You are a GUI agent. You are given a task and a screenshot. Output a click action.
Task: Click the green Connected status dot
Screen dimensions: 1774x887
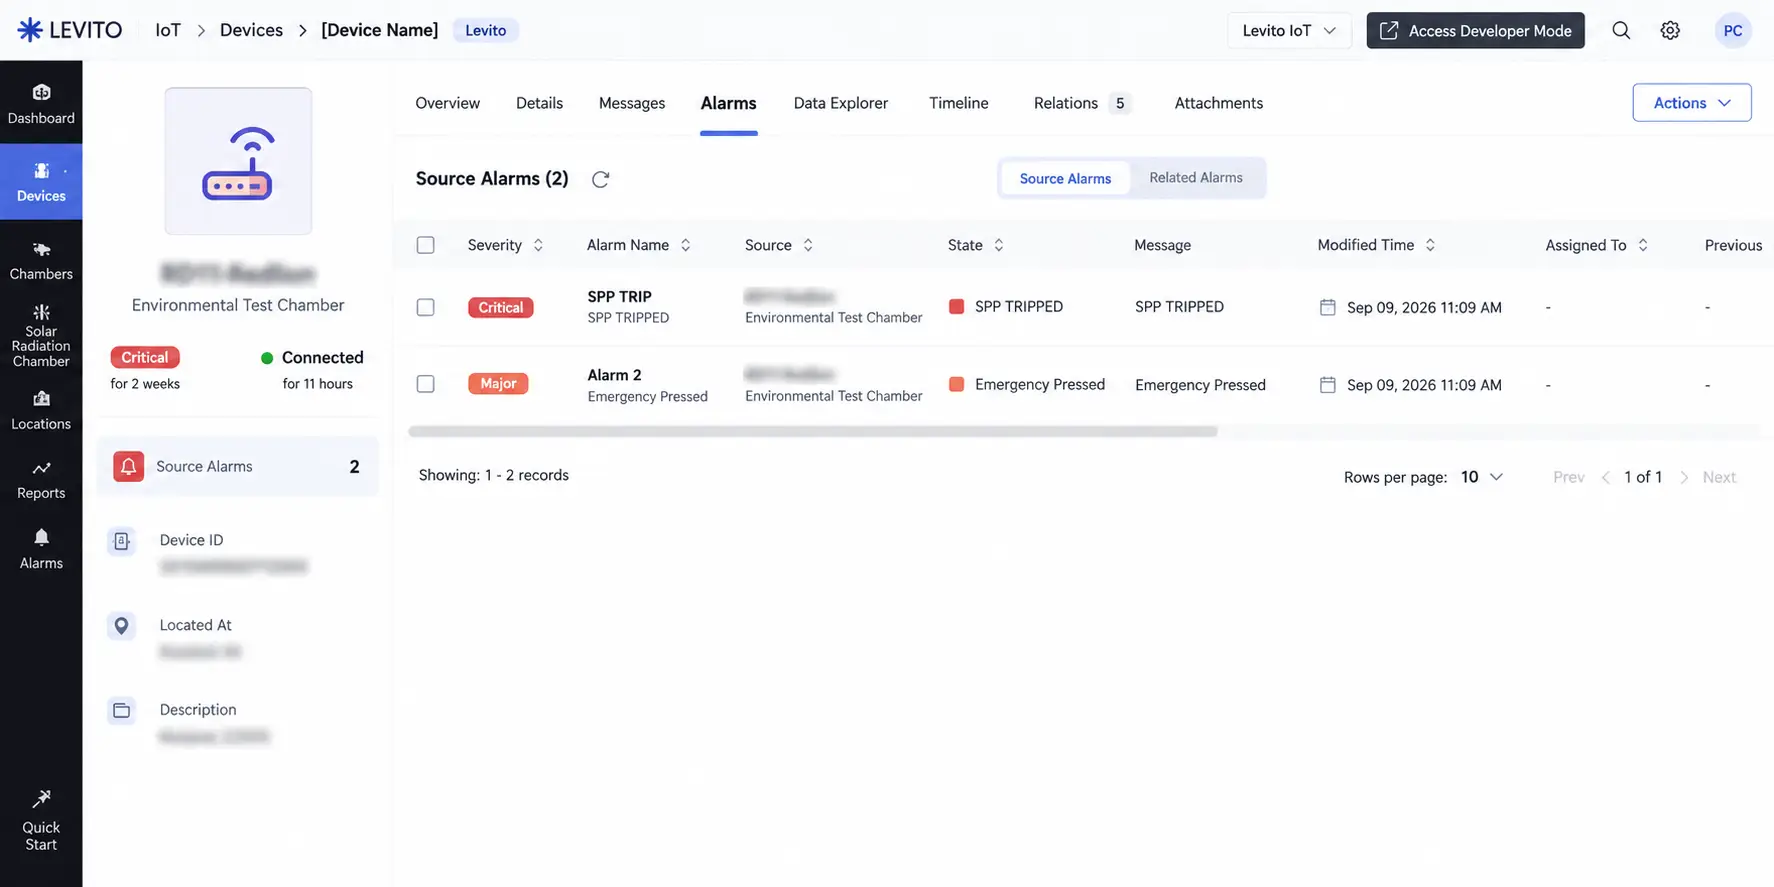pos(267,358)
